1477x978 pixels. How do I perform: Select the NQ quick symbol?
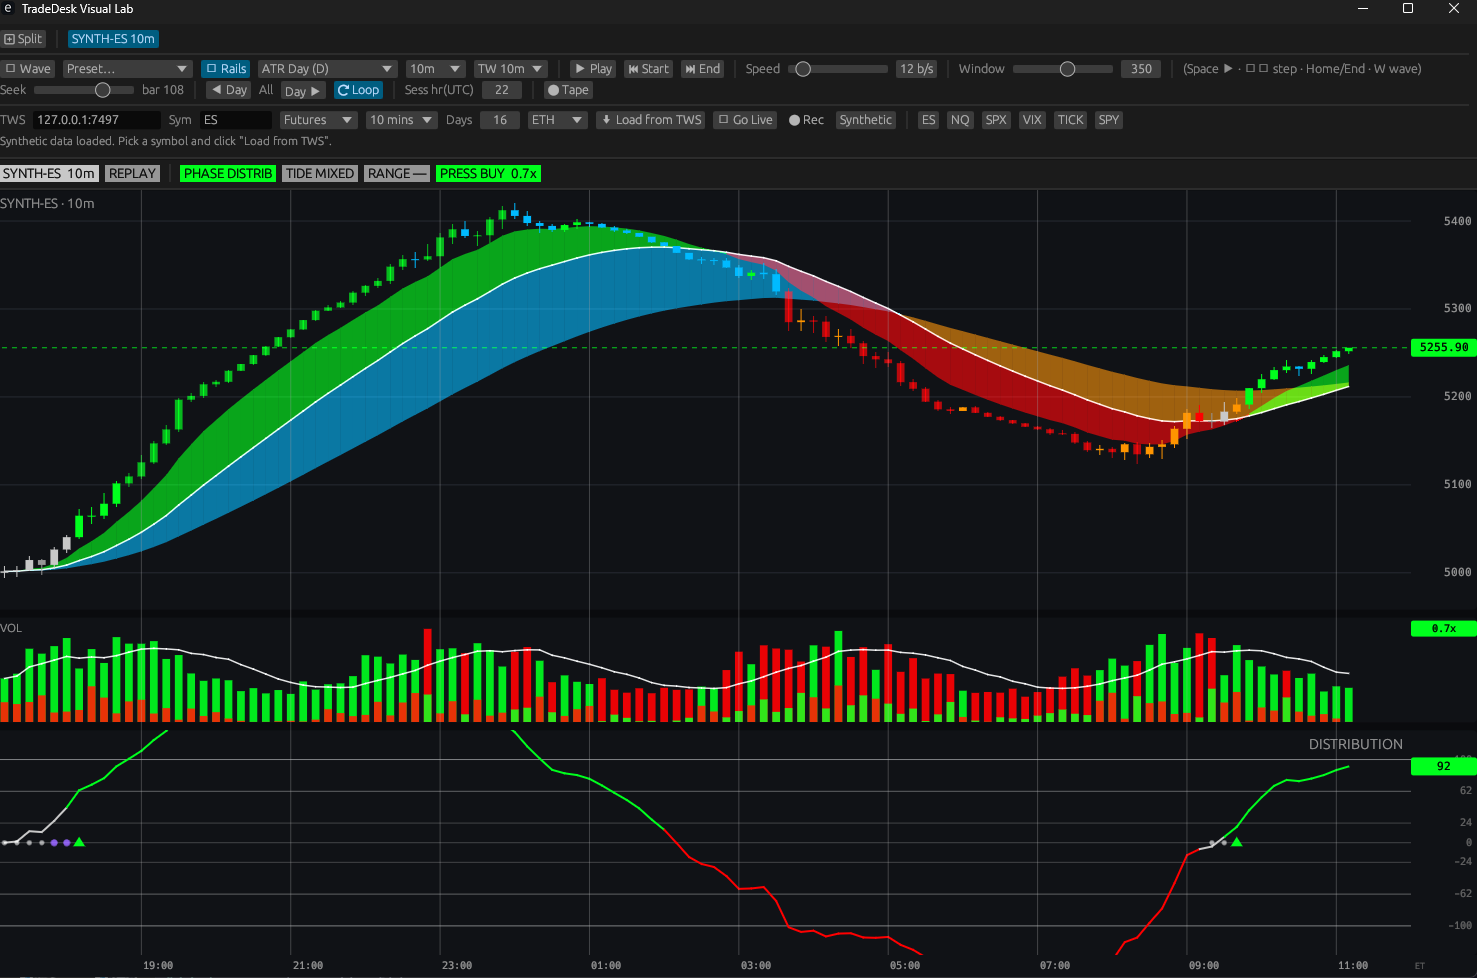[960, 120]
